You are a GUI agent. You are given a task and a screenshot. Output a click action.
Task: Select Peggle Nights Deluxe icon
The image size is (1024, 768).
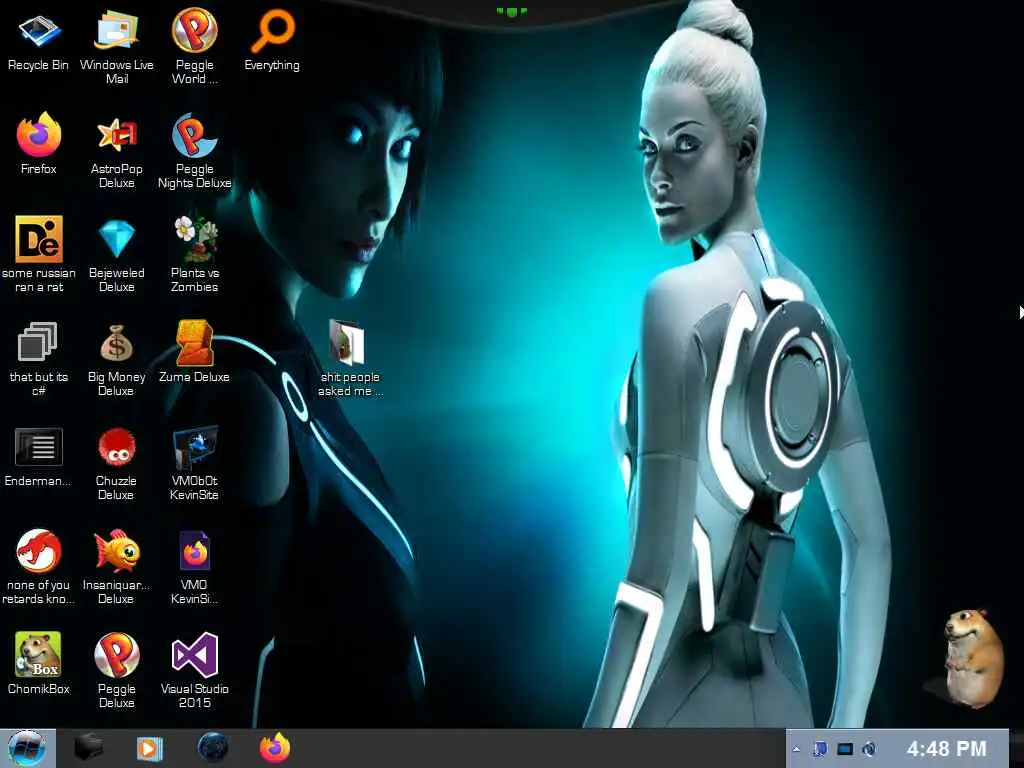195,152
